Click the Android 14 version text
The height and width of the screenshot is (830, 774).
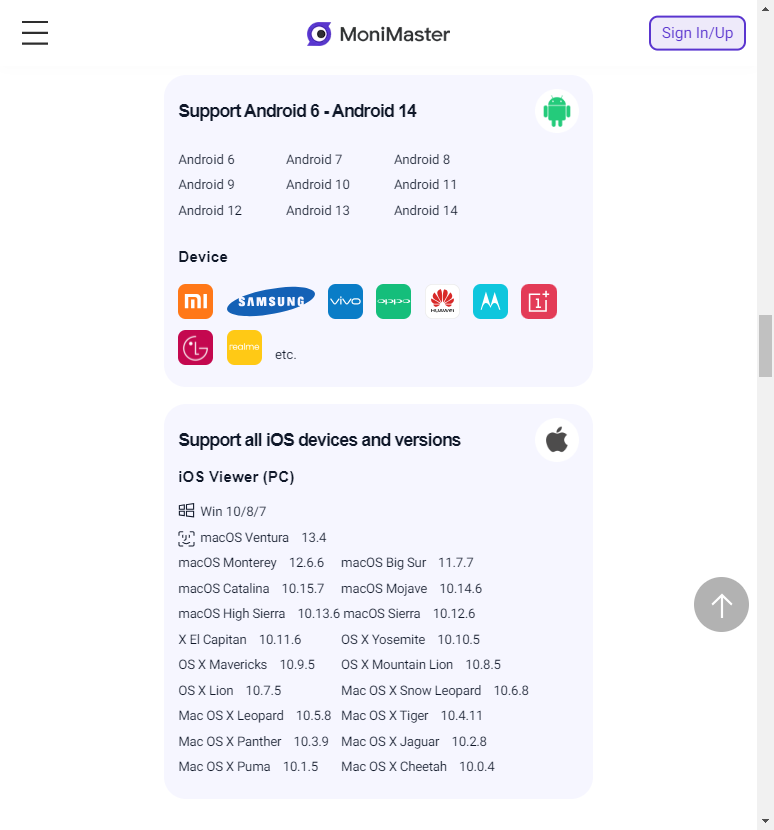point(426,211)
